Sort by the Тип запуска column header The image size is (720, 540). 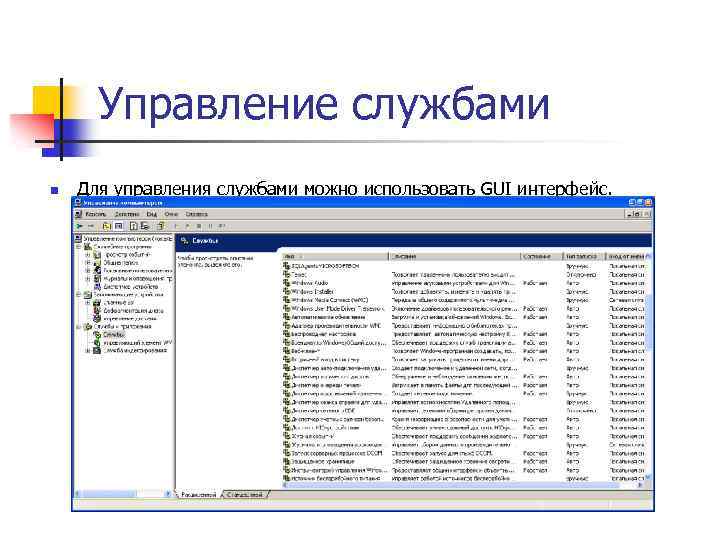click(585, 256)
